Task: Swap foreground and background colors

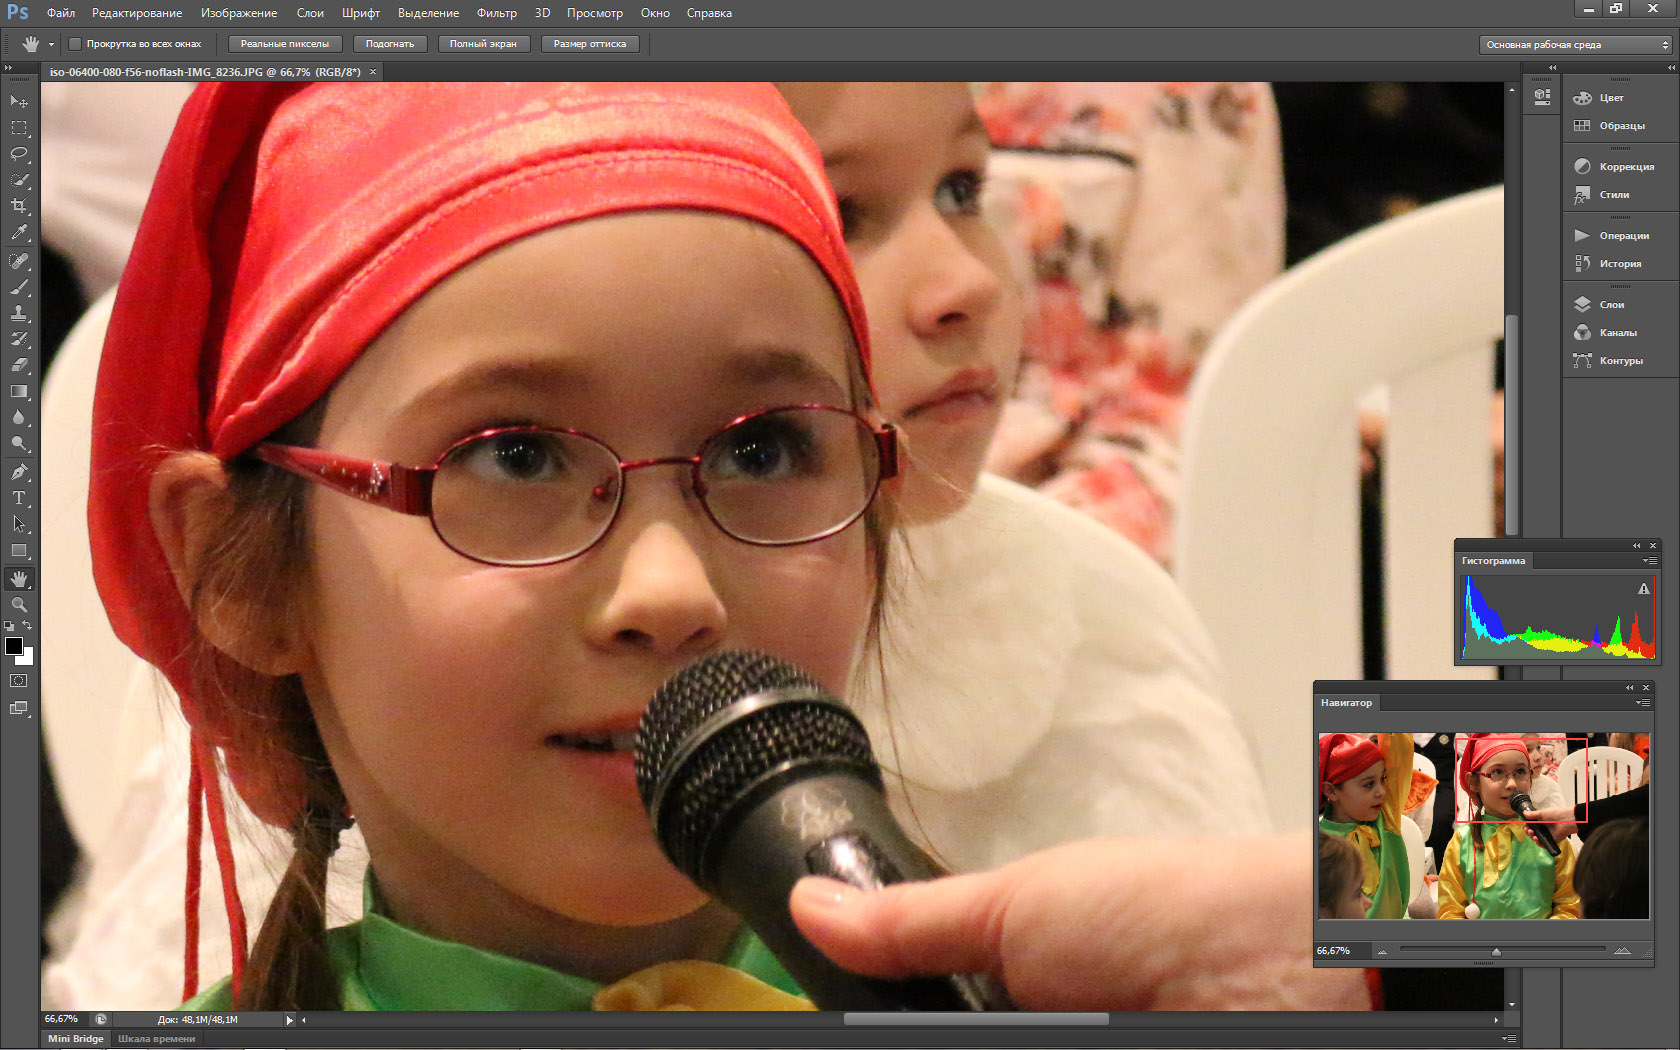Action: 28,626
